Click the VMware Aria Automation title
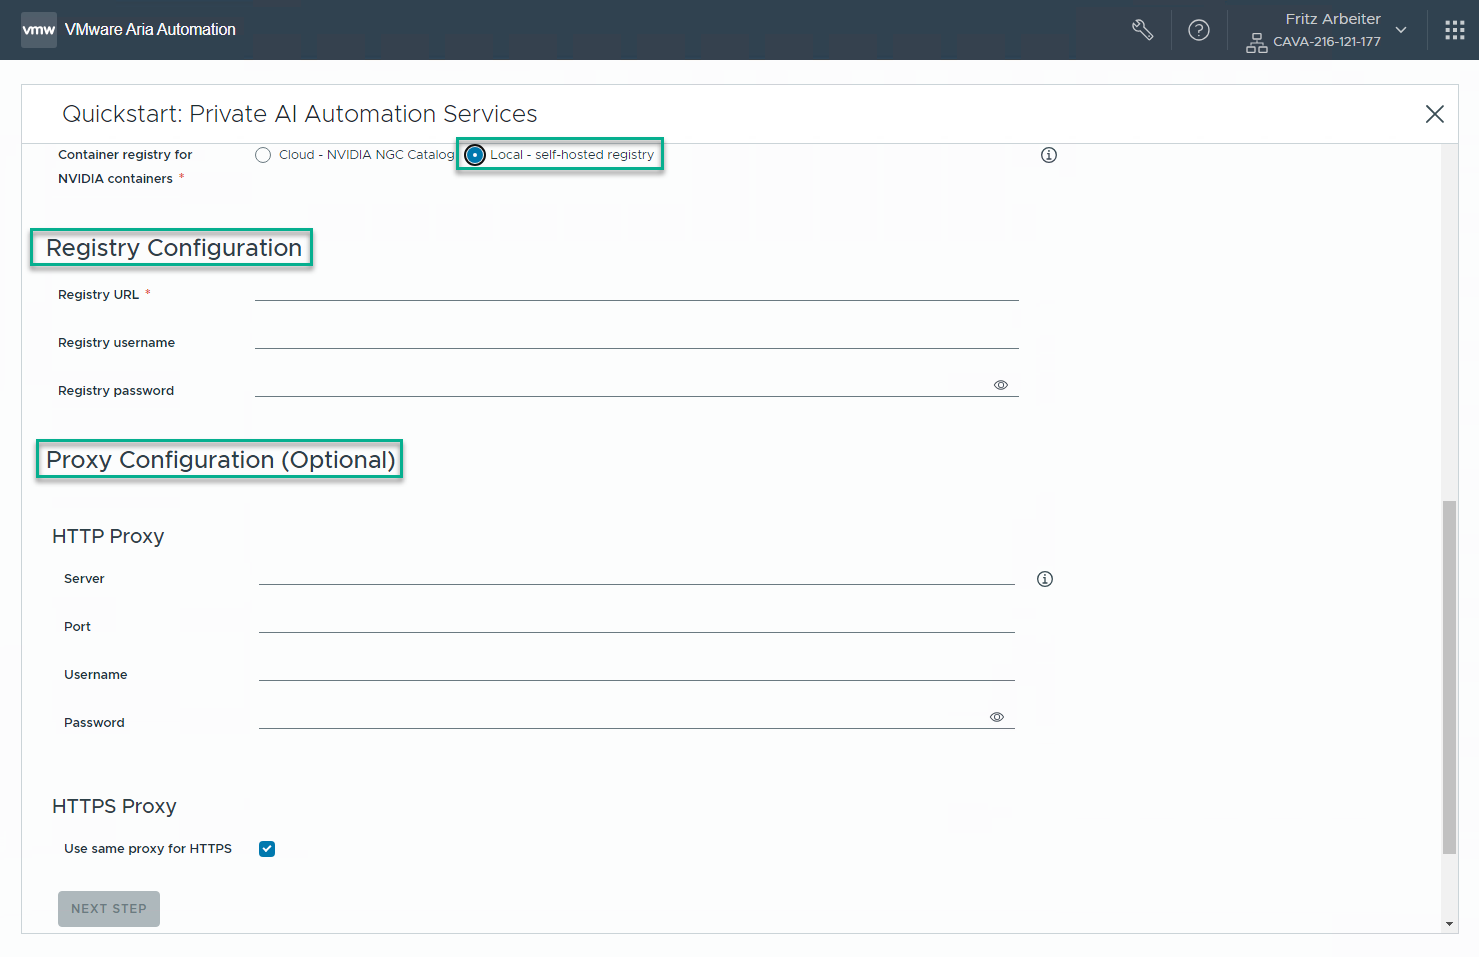 tap(150, 30)
